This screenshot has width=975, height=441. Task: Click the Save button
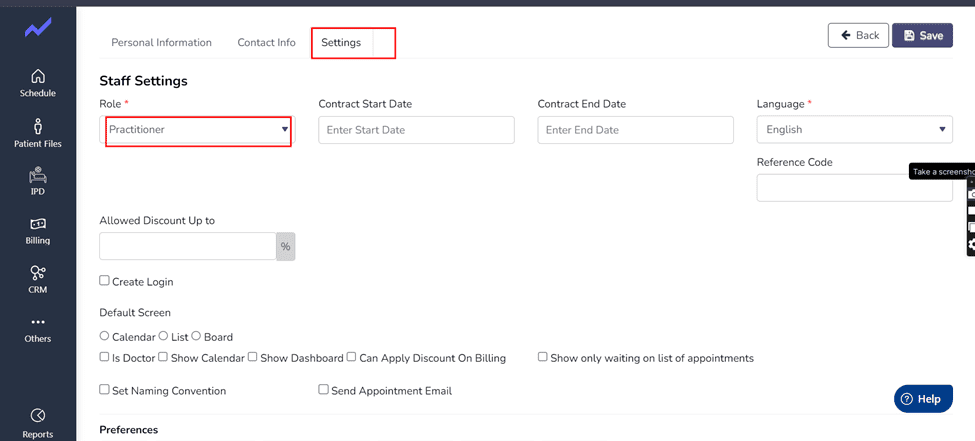922,35
